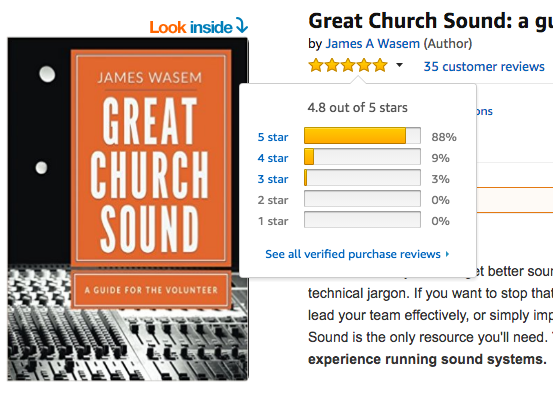
Task: Click the 3 star rating bar
Action: [x=362, y=178]
